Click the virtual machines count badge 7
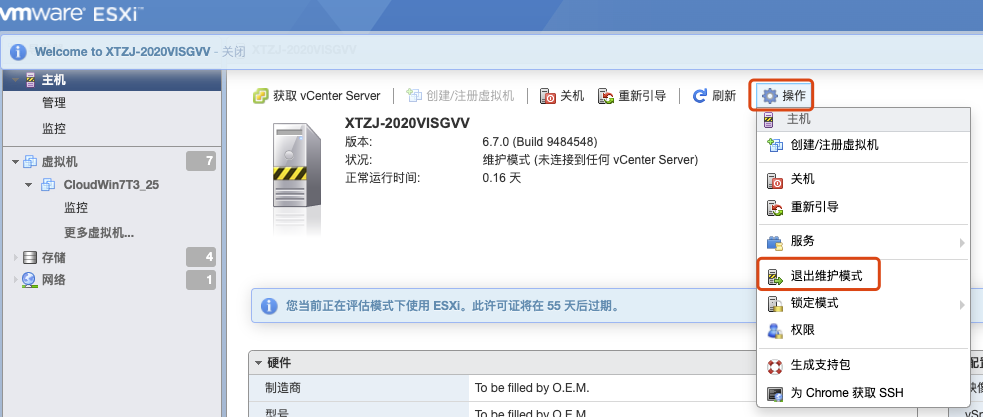 coord(201,162)
